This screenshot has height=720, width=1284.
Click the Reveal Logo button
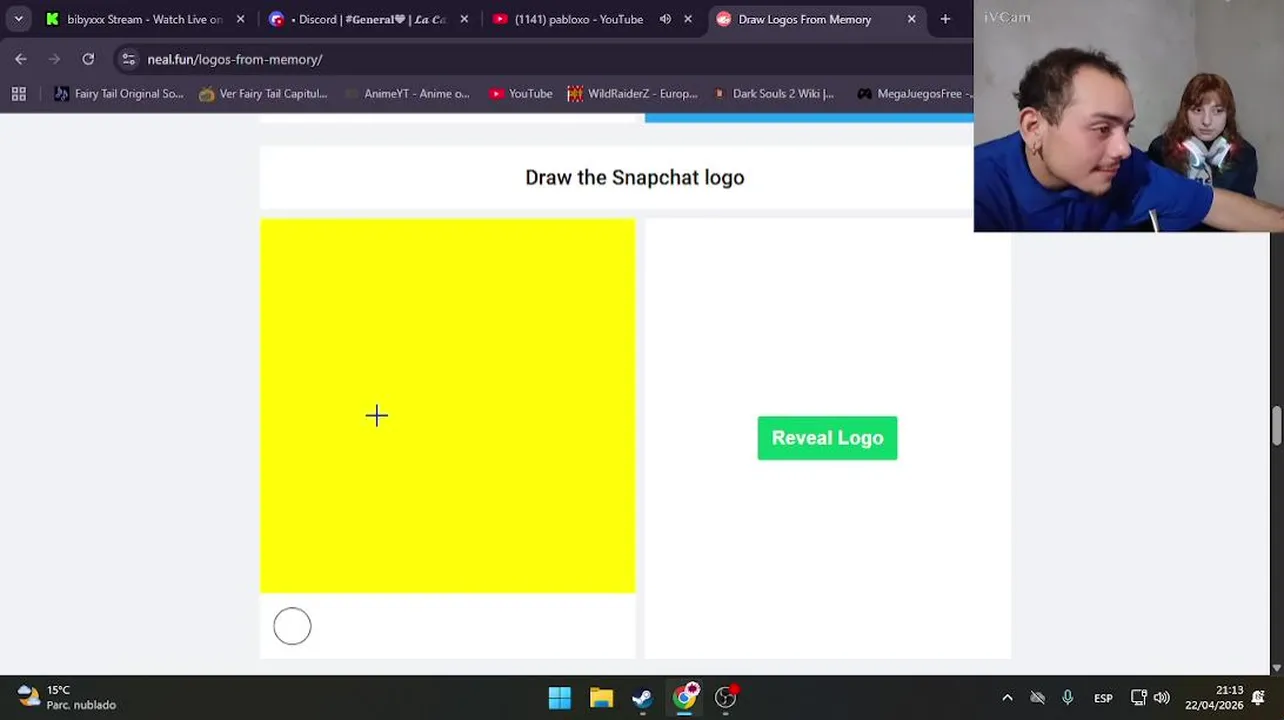[827, 438]
